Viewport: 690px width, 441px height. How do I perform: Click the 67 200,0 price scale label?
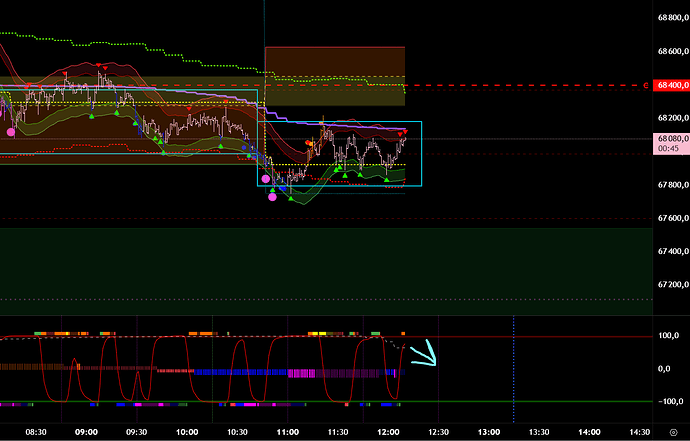pos(671,284)
